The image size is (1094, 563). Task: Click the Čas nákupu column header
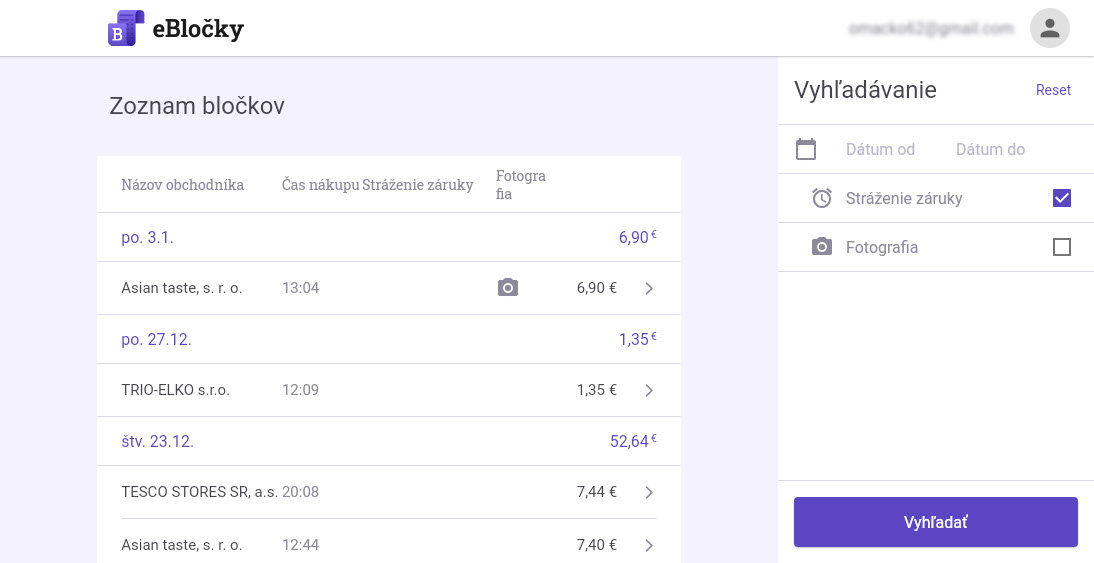(320, 185)
